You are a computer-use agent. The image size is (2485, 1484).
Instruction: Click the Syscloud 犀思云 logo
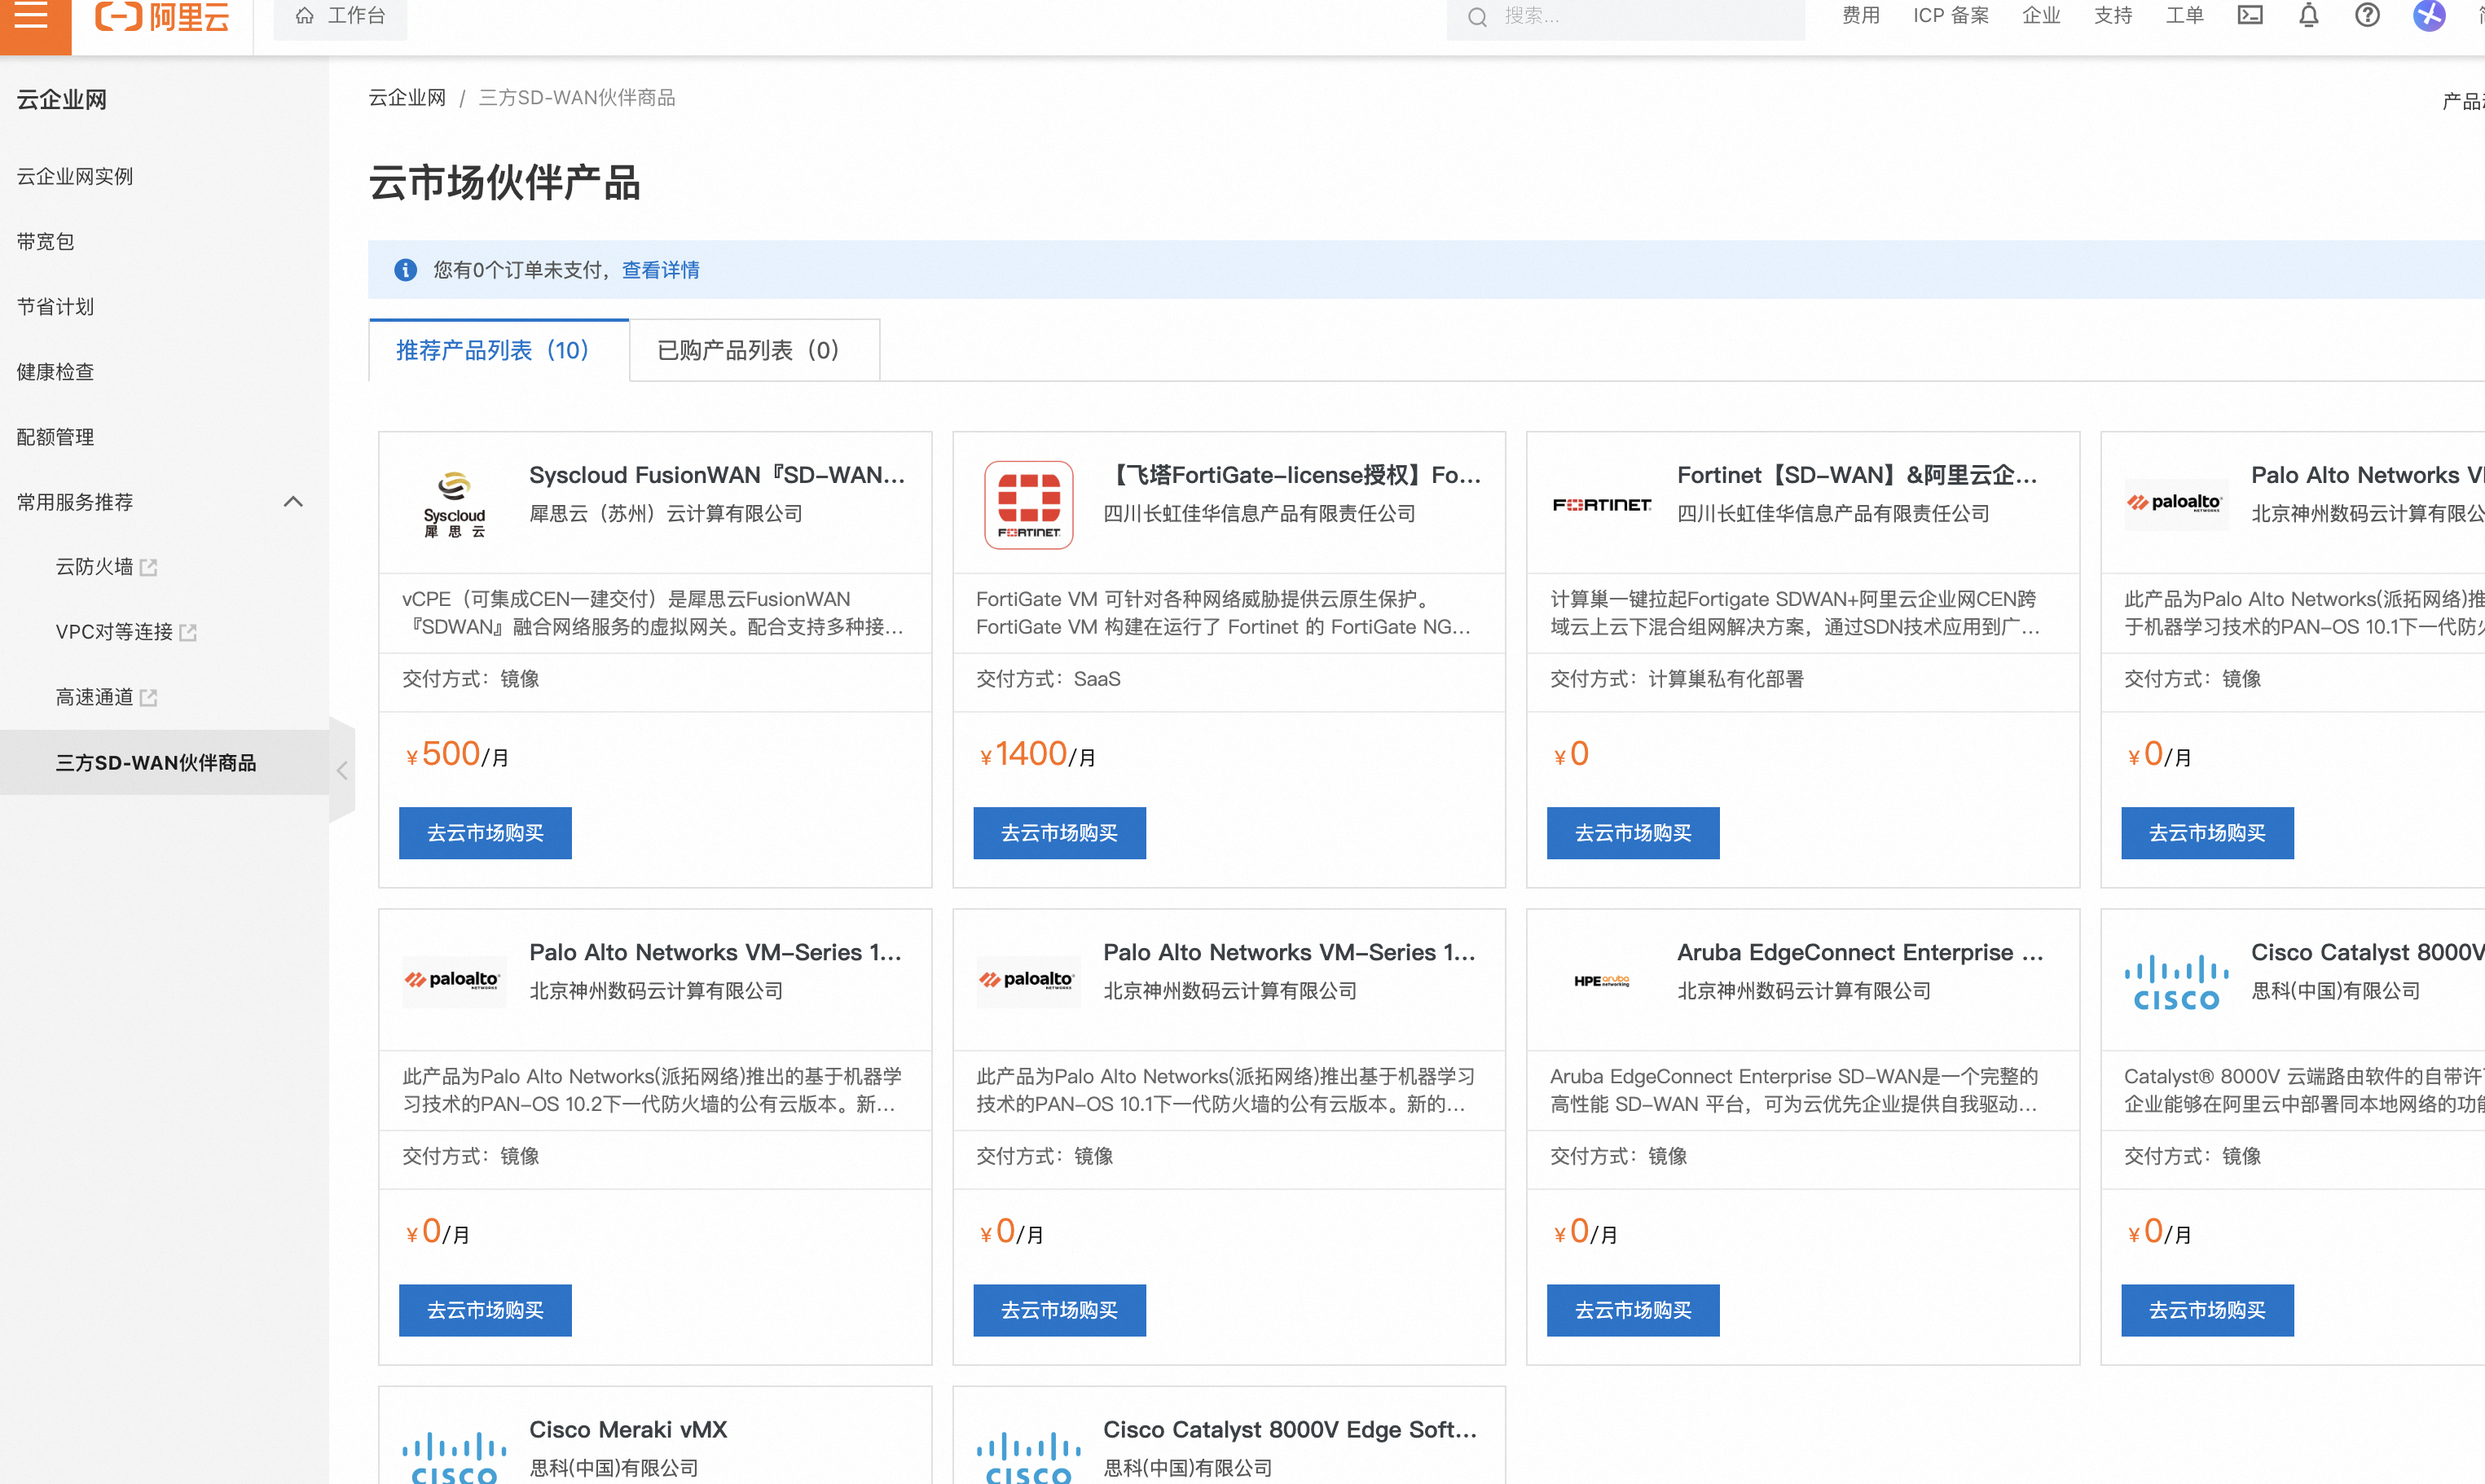(454, 504)
